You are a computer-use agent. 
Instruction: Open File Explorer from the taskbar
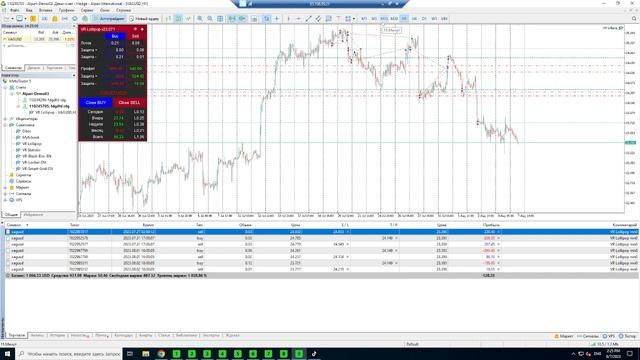pos(146,354)
